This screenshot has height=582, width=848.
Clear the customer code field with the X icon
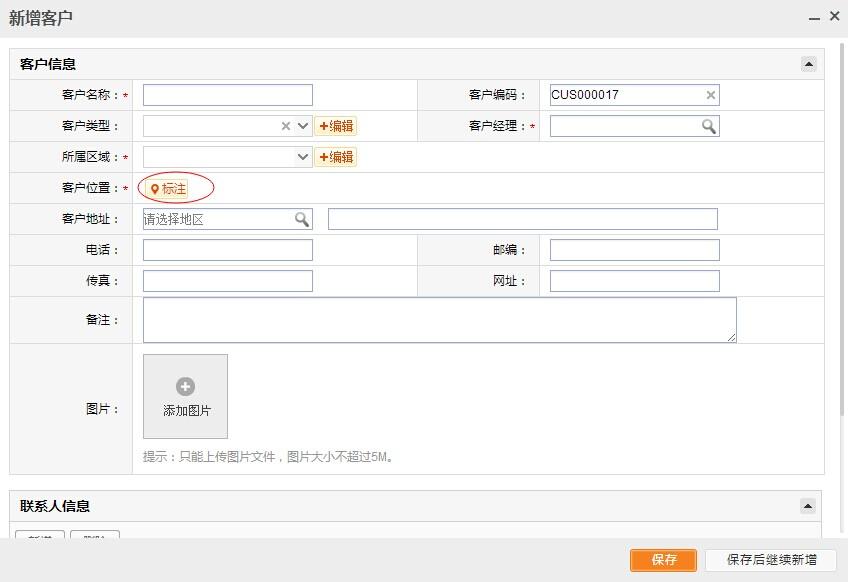pyautogui.click(x=711, y=95)
